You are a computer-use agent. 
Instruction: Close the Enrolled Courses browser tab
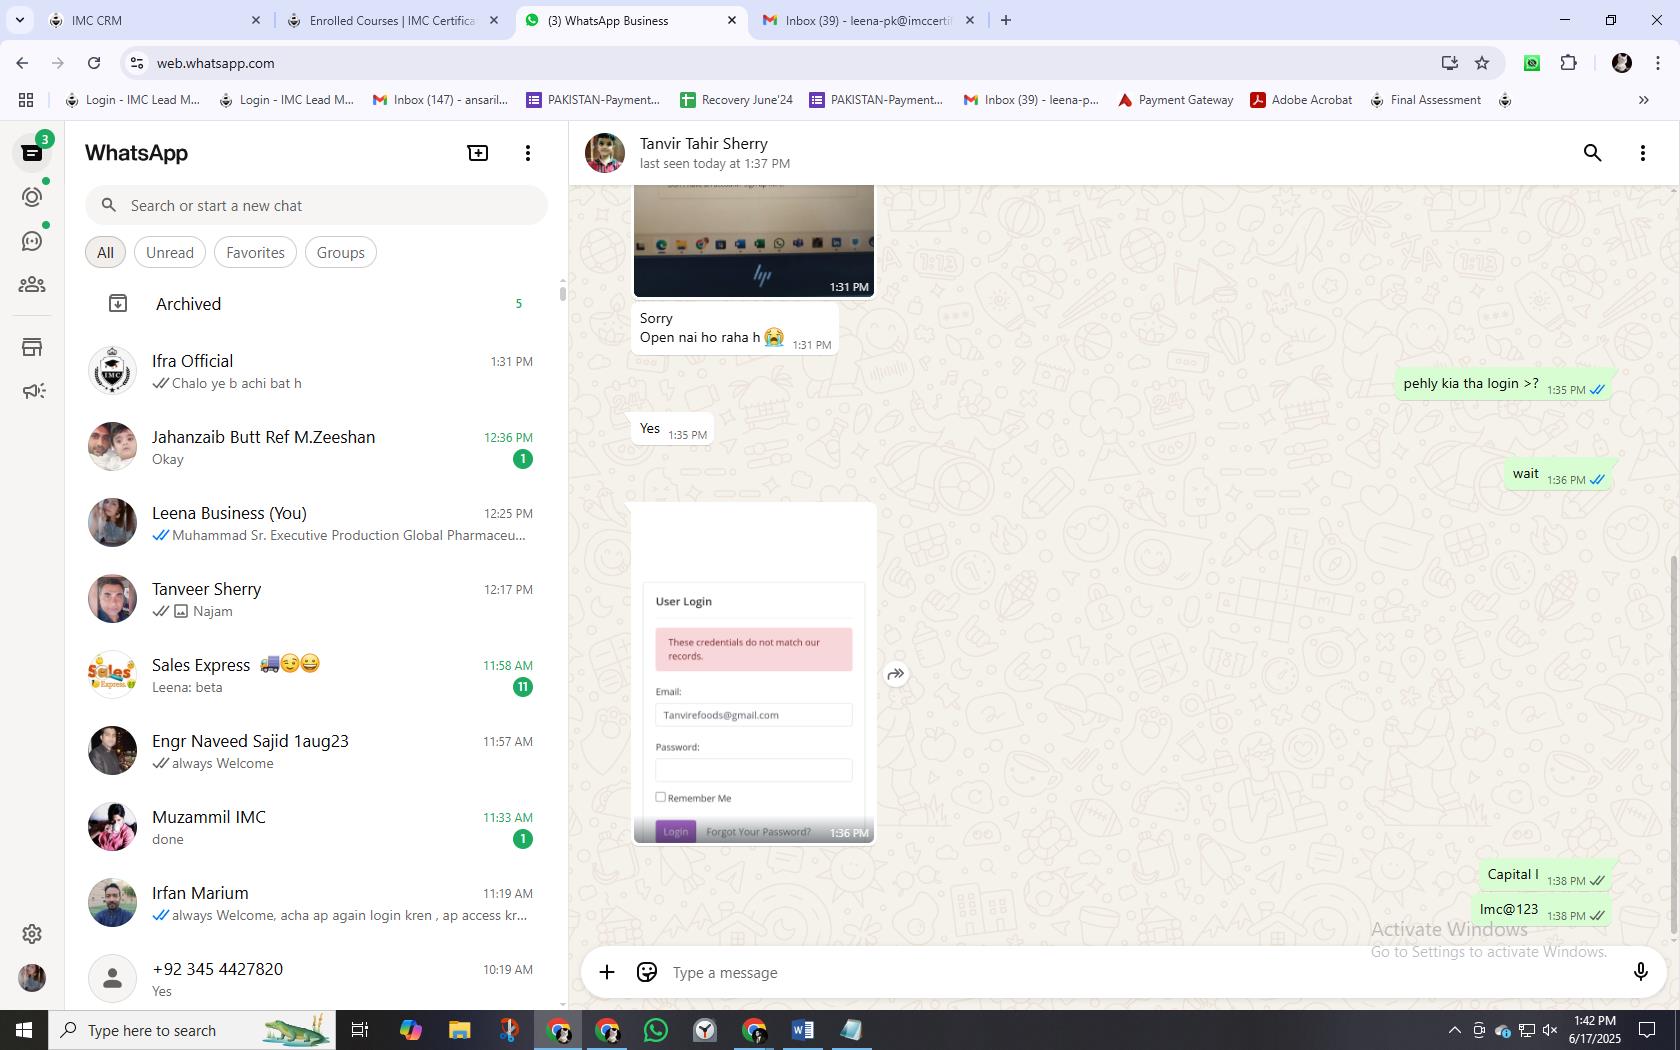(x=494, y=20)
